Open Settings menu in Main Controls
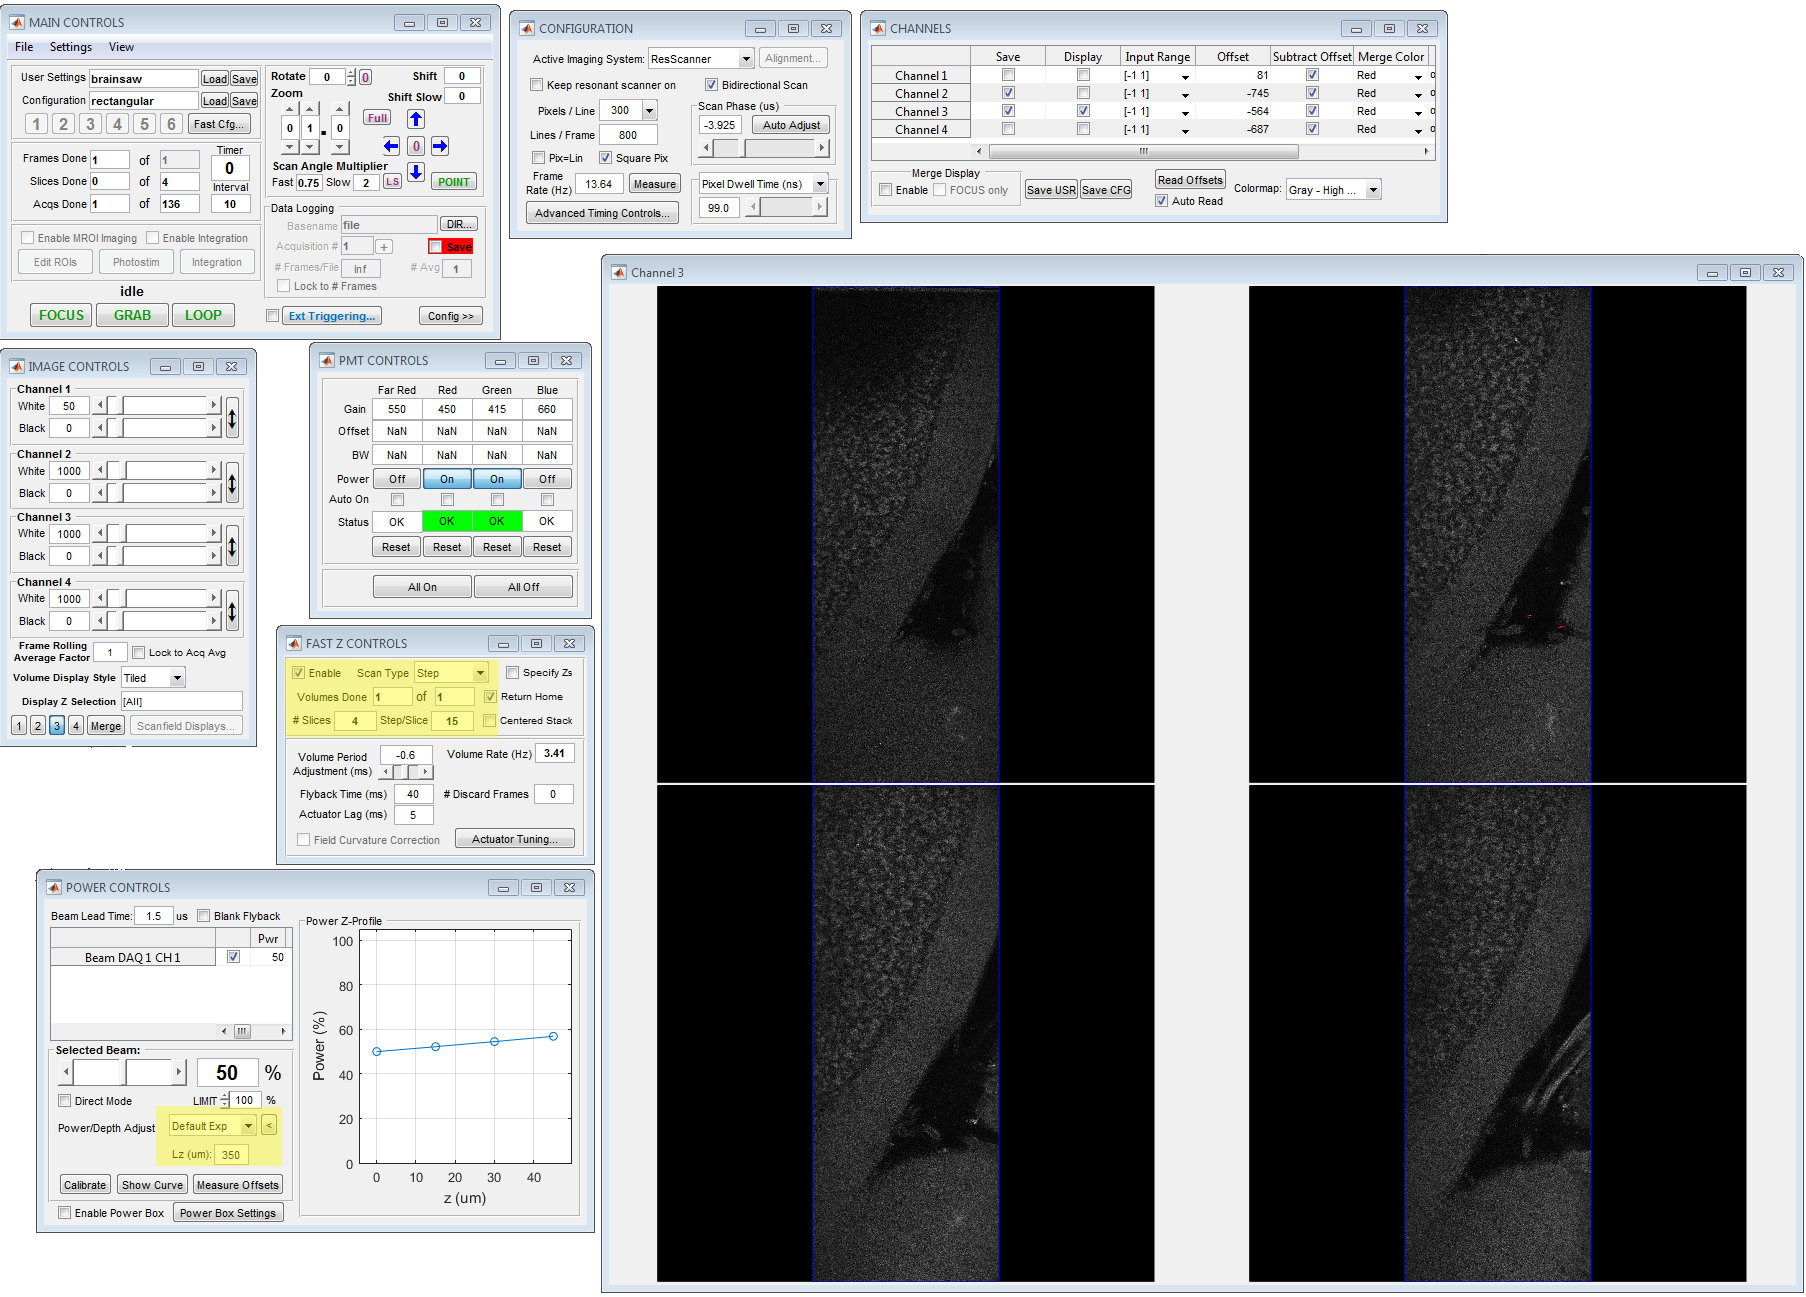The width and height of the screenshot is (1806, 1297). [x=71, y=47]
